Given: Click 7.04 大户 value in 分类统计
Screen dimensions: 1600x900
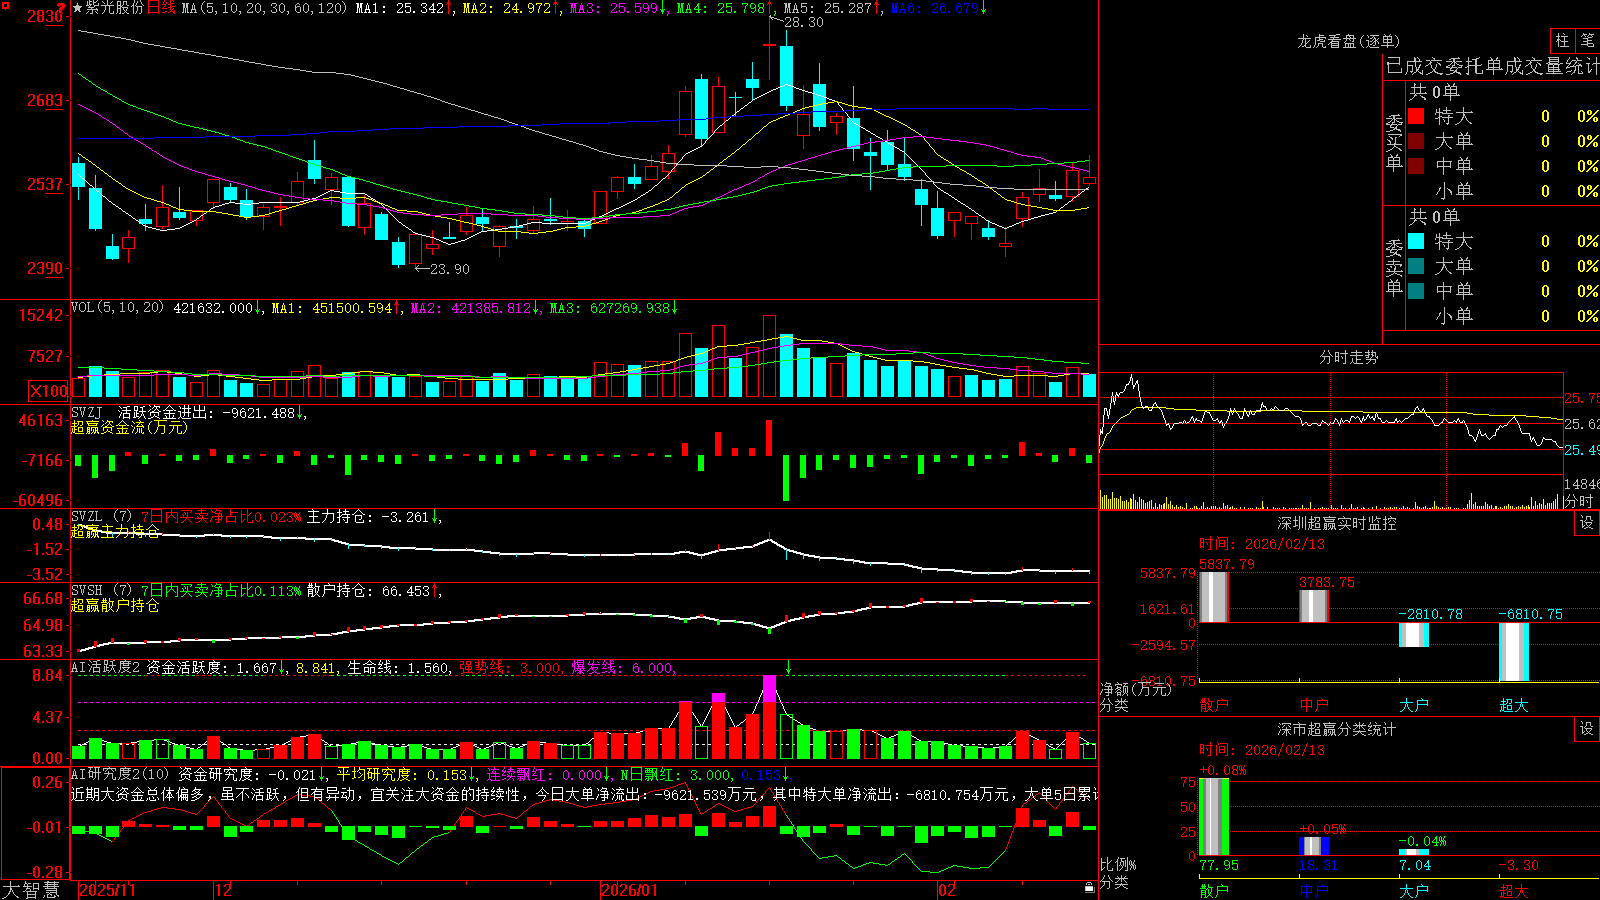Looking at the screenshot, I should coord(1415,866).
